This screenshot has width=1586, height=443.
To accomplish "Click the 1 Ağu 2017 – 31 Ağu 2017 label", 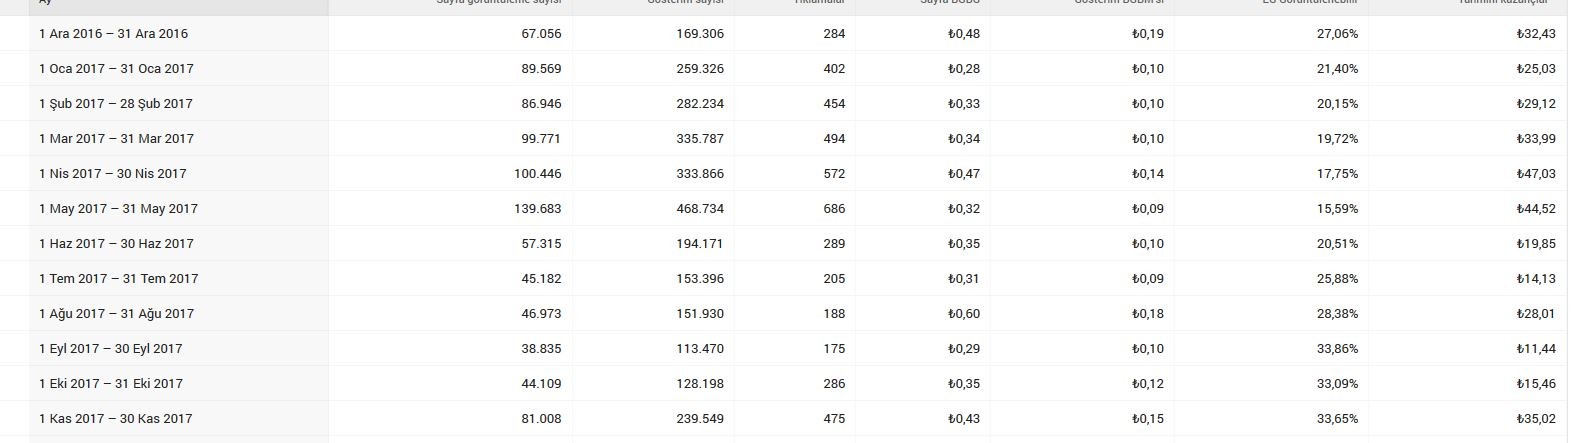I will [x=116, y=313].
